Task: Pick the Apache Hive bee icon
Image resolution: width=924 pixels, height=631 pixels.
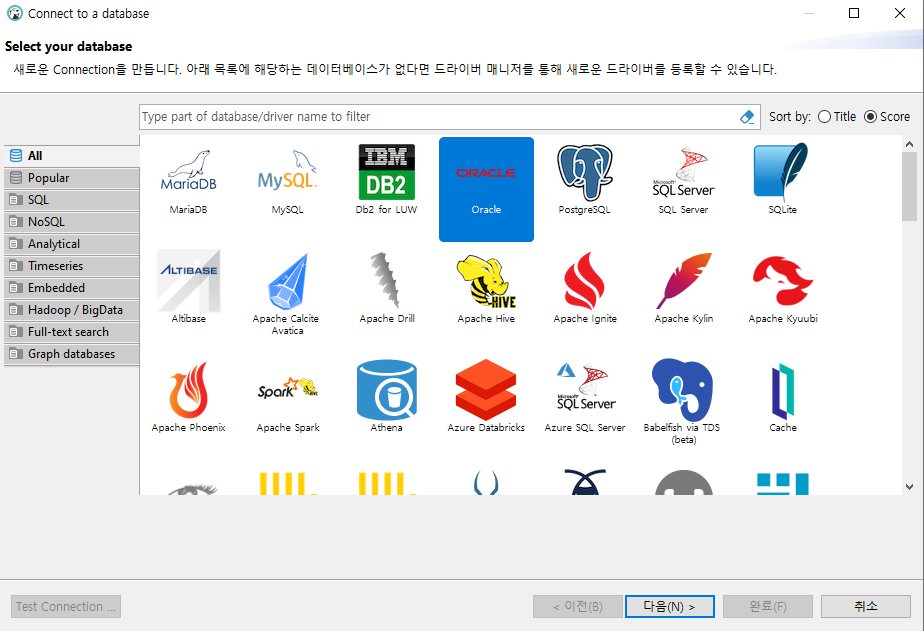Action: click(486, 281)
